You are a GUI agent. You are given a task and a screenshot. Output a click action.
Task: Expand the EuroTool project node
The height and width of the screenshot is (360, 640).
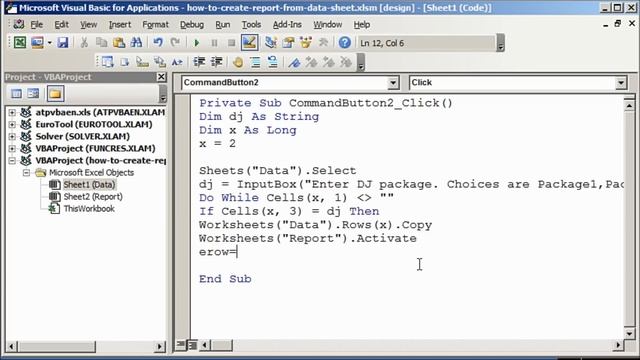tap(12, 124)
